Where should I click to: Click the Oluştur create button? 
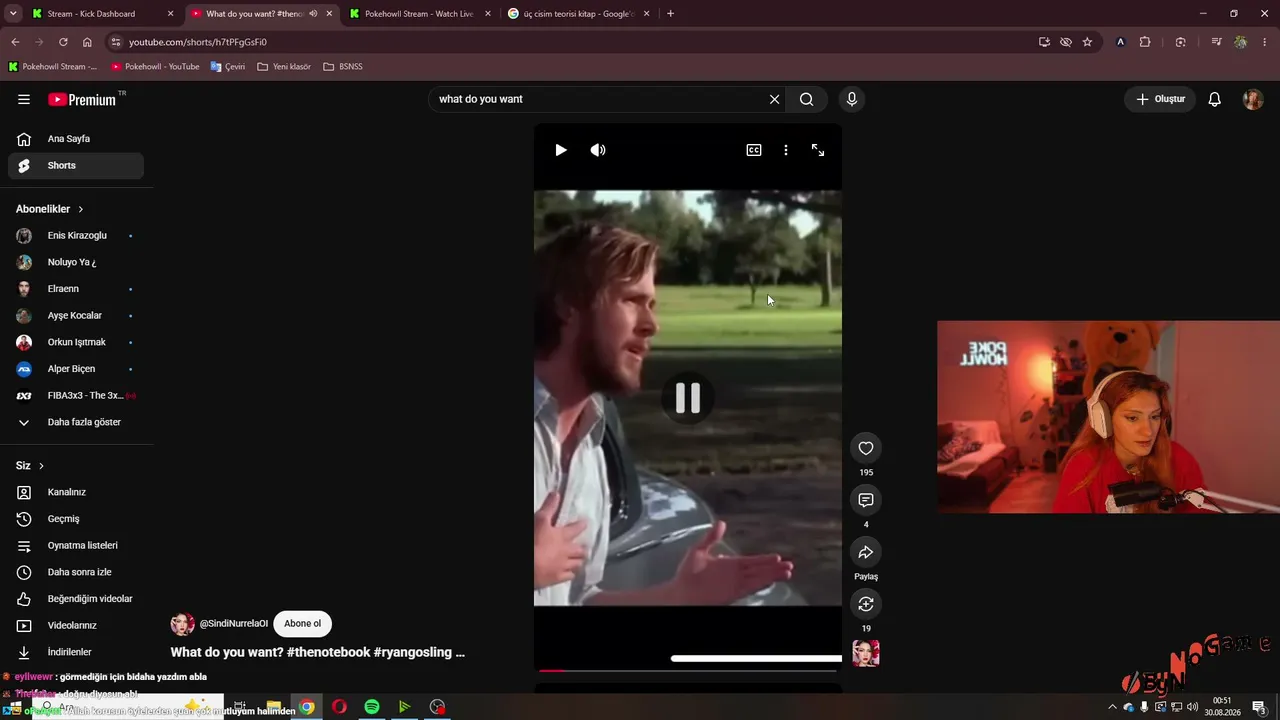[1160, 99]
